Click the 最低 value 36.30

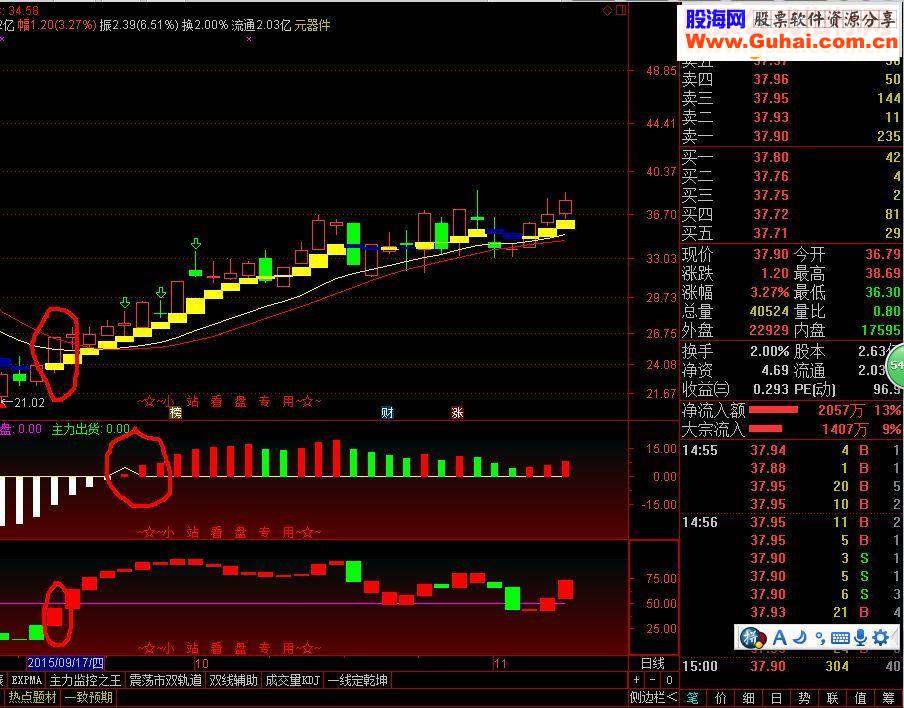point(883,292)
